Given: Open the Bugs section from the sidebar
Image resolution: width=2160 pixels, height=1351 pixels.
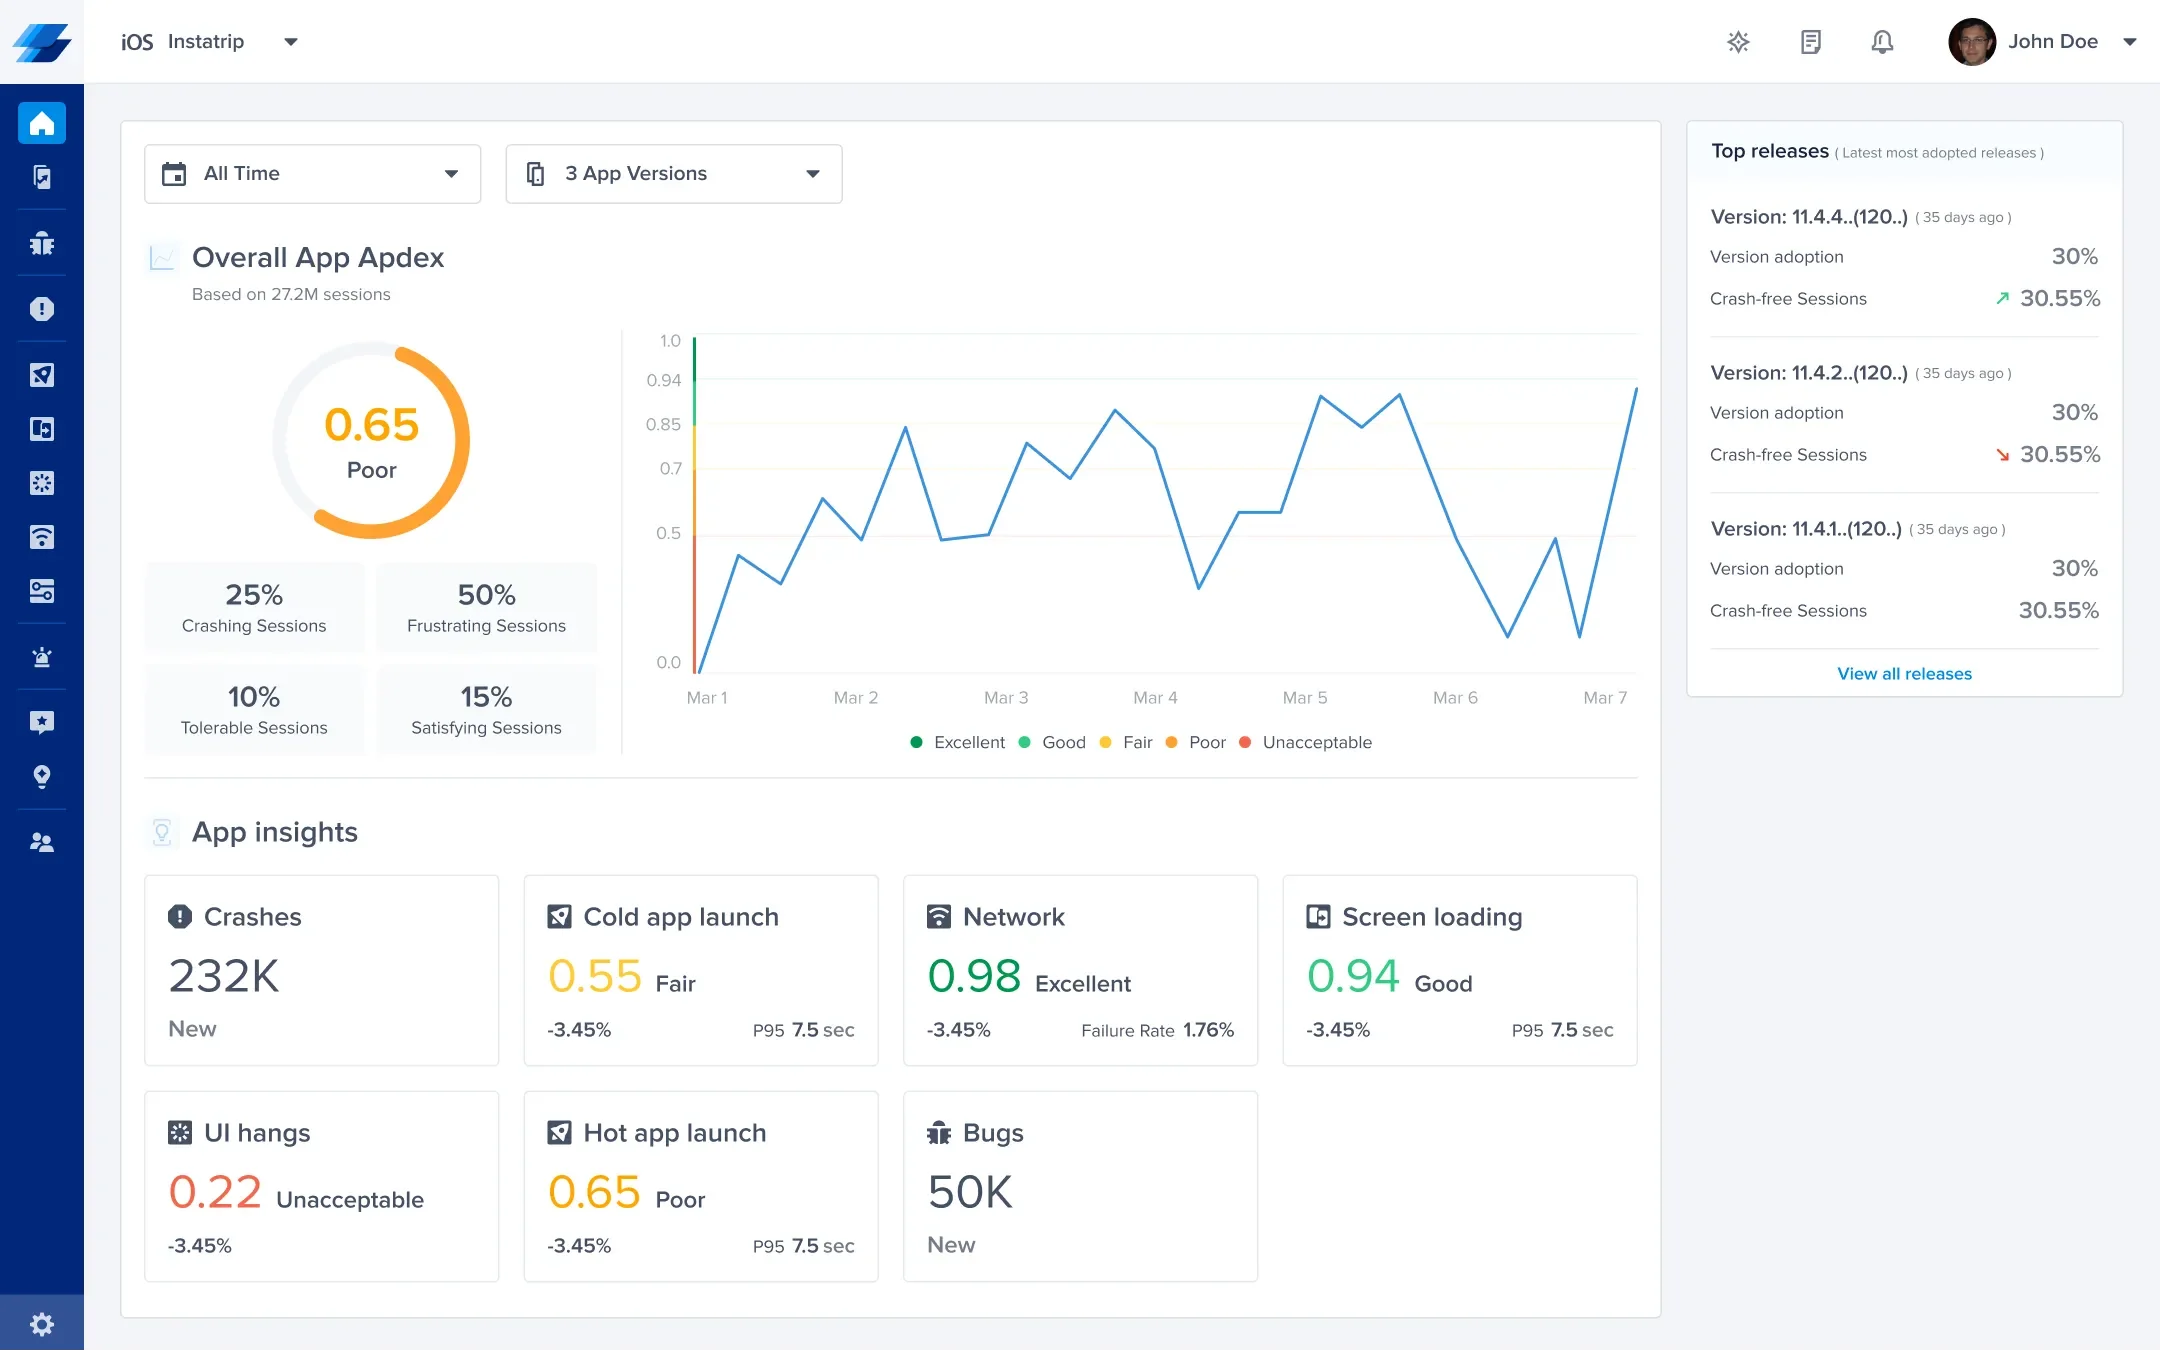Looking at the screenshot, I should [42, 242].
